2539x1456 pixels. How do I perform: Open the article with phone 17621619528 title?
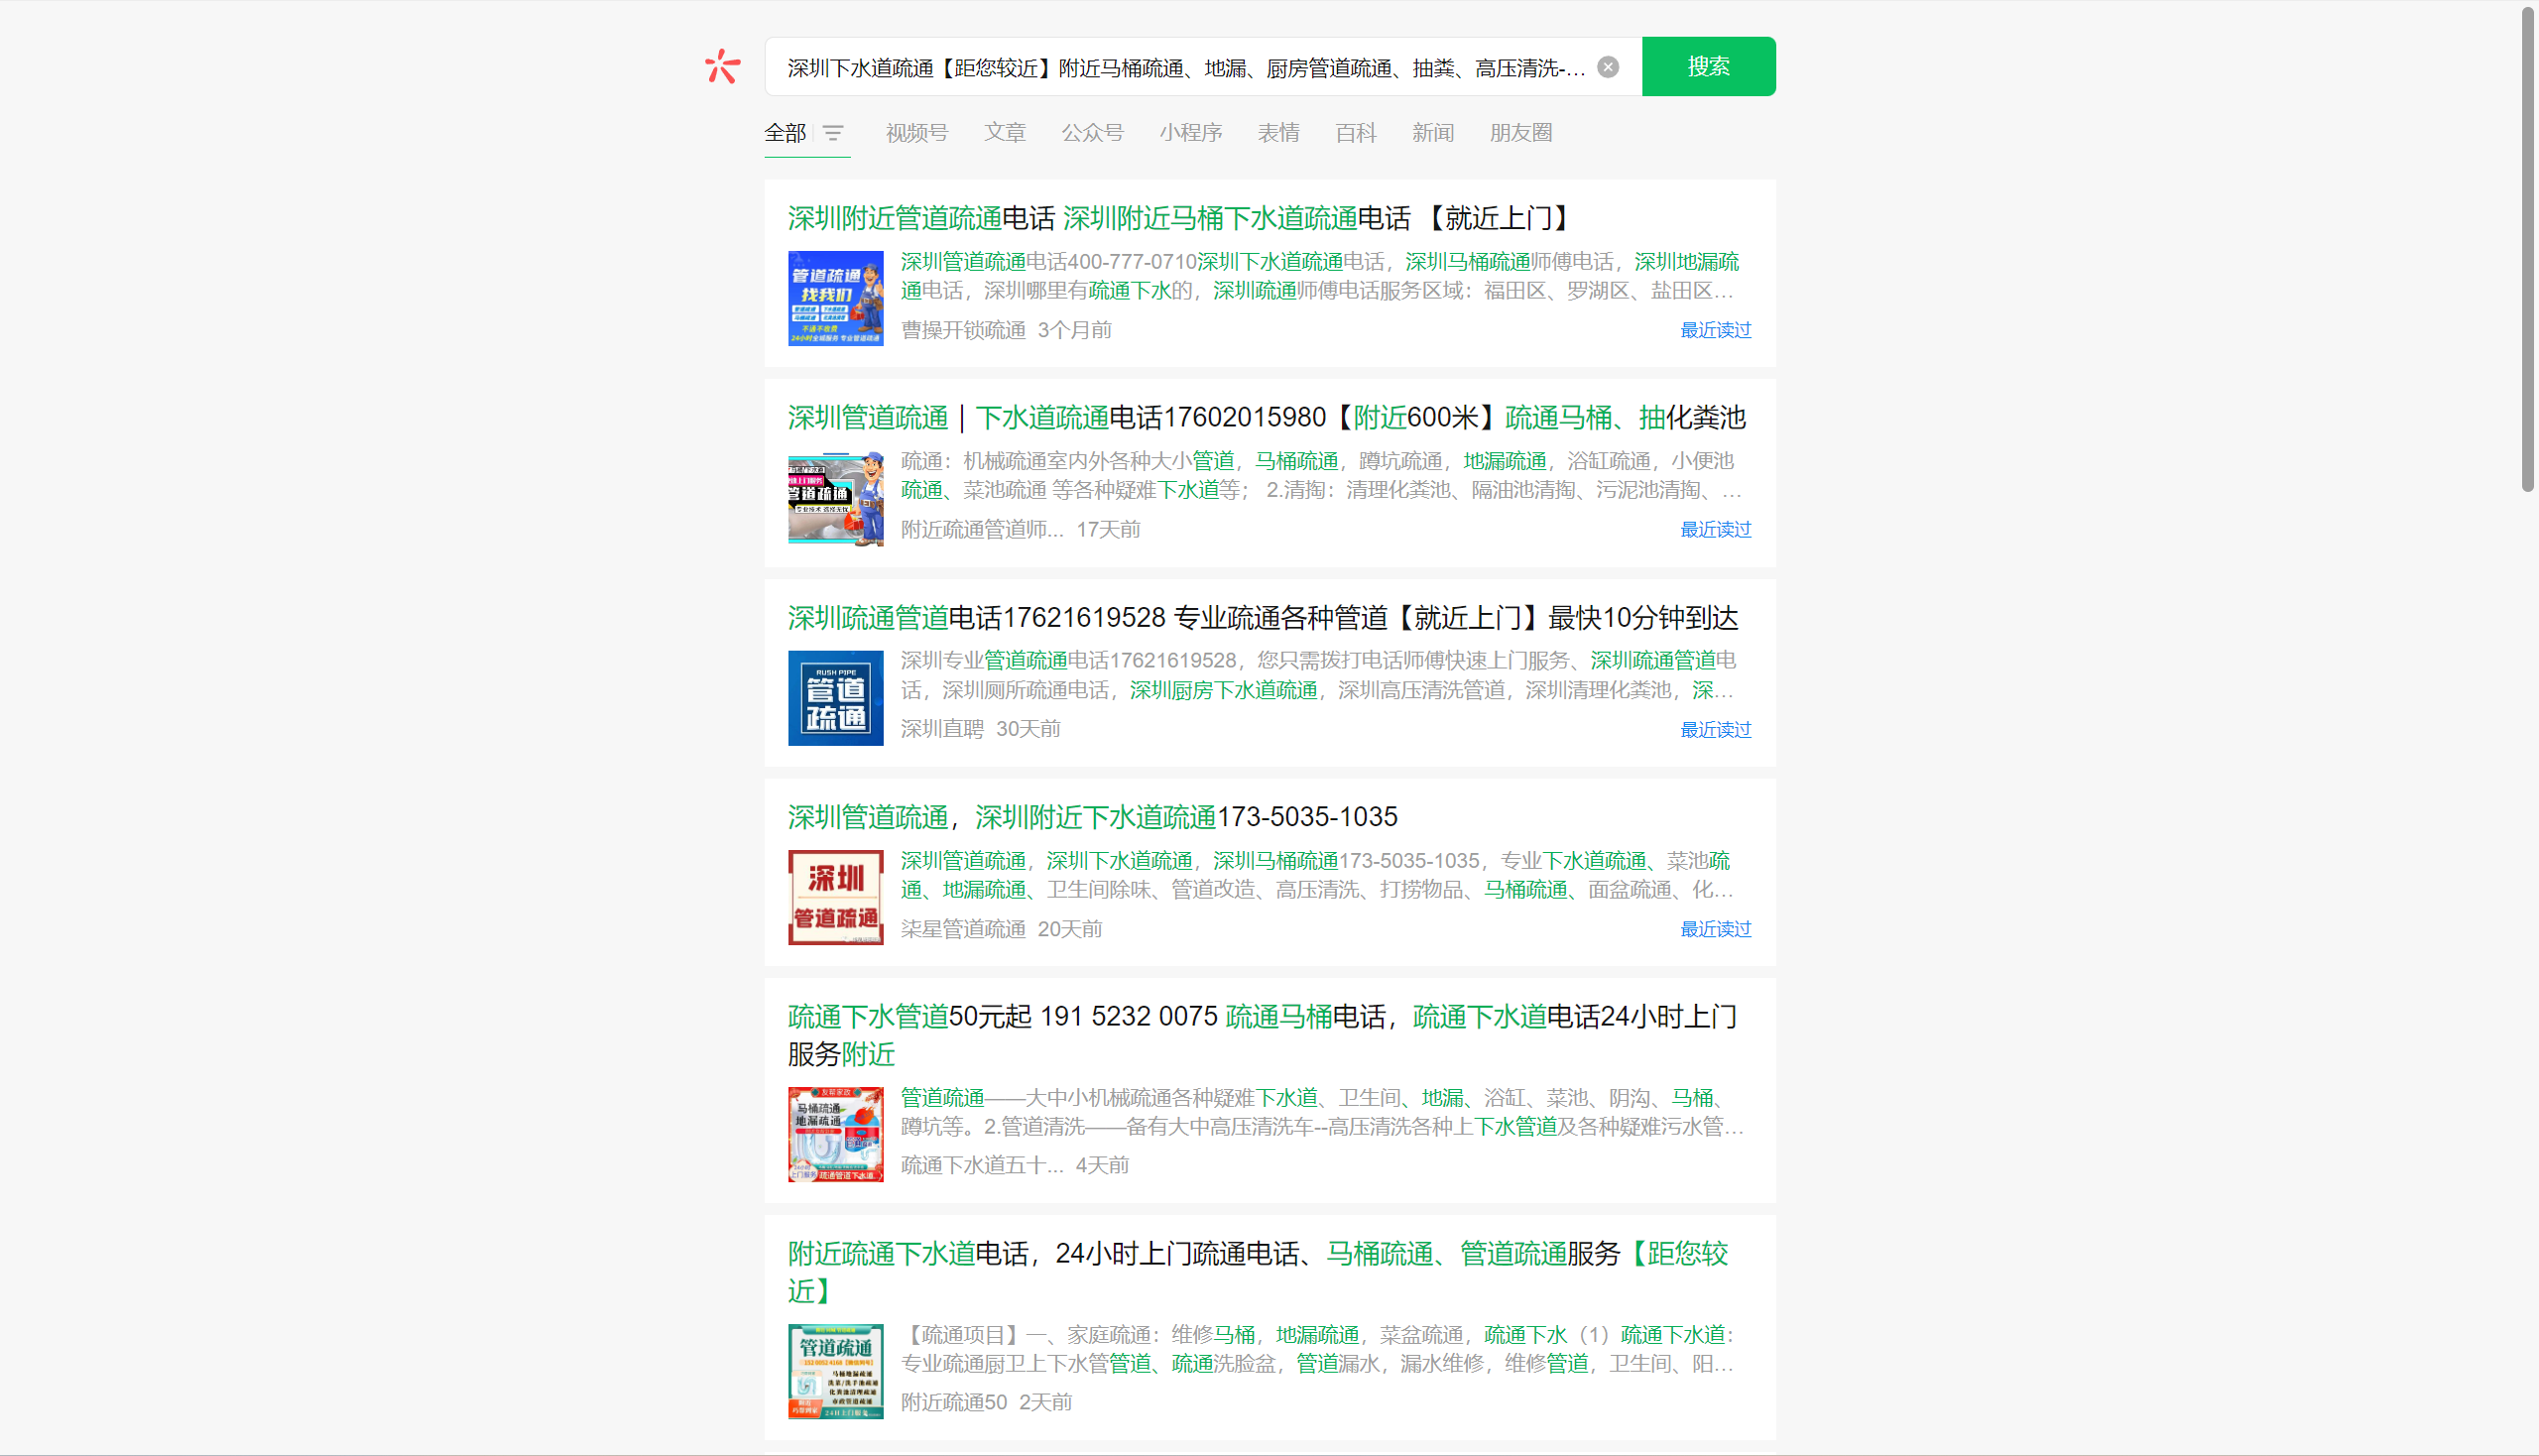(x=1262, y=618)
